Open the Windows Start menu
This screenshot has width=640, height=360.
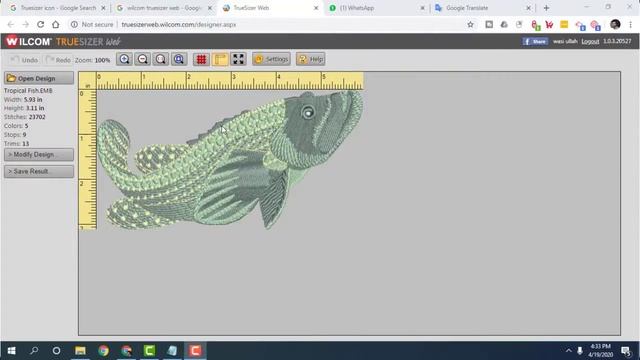tap(11, 351)
